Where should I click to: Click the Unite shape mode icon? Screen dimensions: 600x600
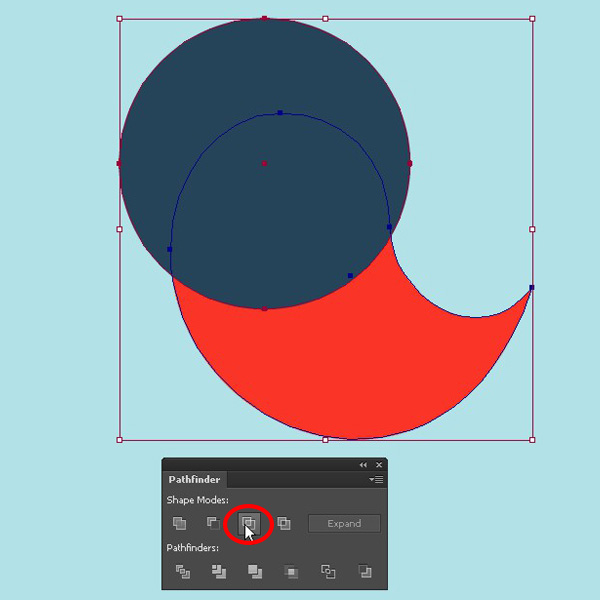click(x=179, y=523)
